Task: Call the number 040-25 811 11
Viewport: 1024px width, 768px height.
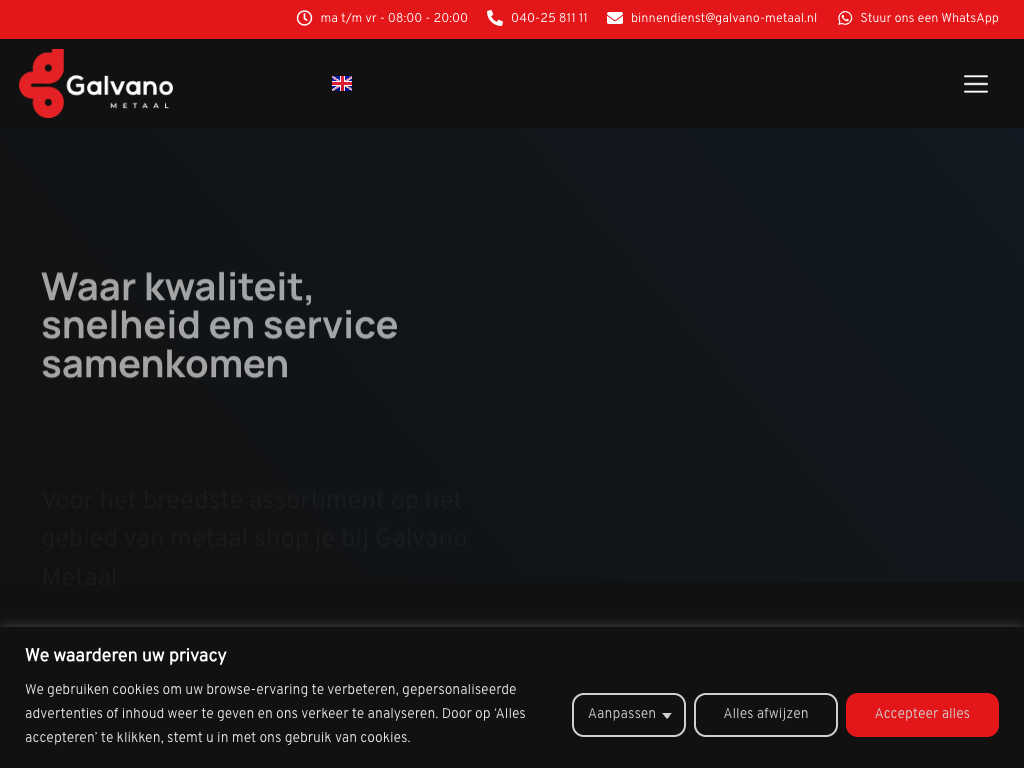Action: 549,18
